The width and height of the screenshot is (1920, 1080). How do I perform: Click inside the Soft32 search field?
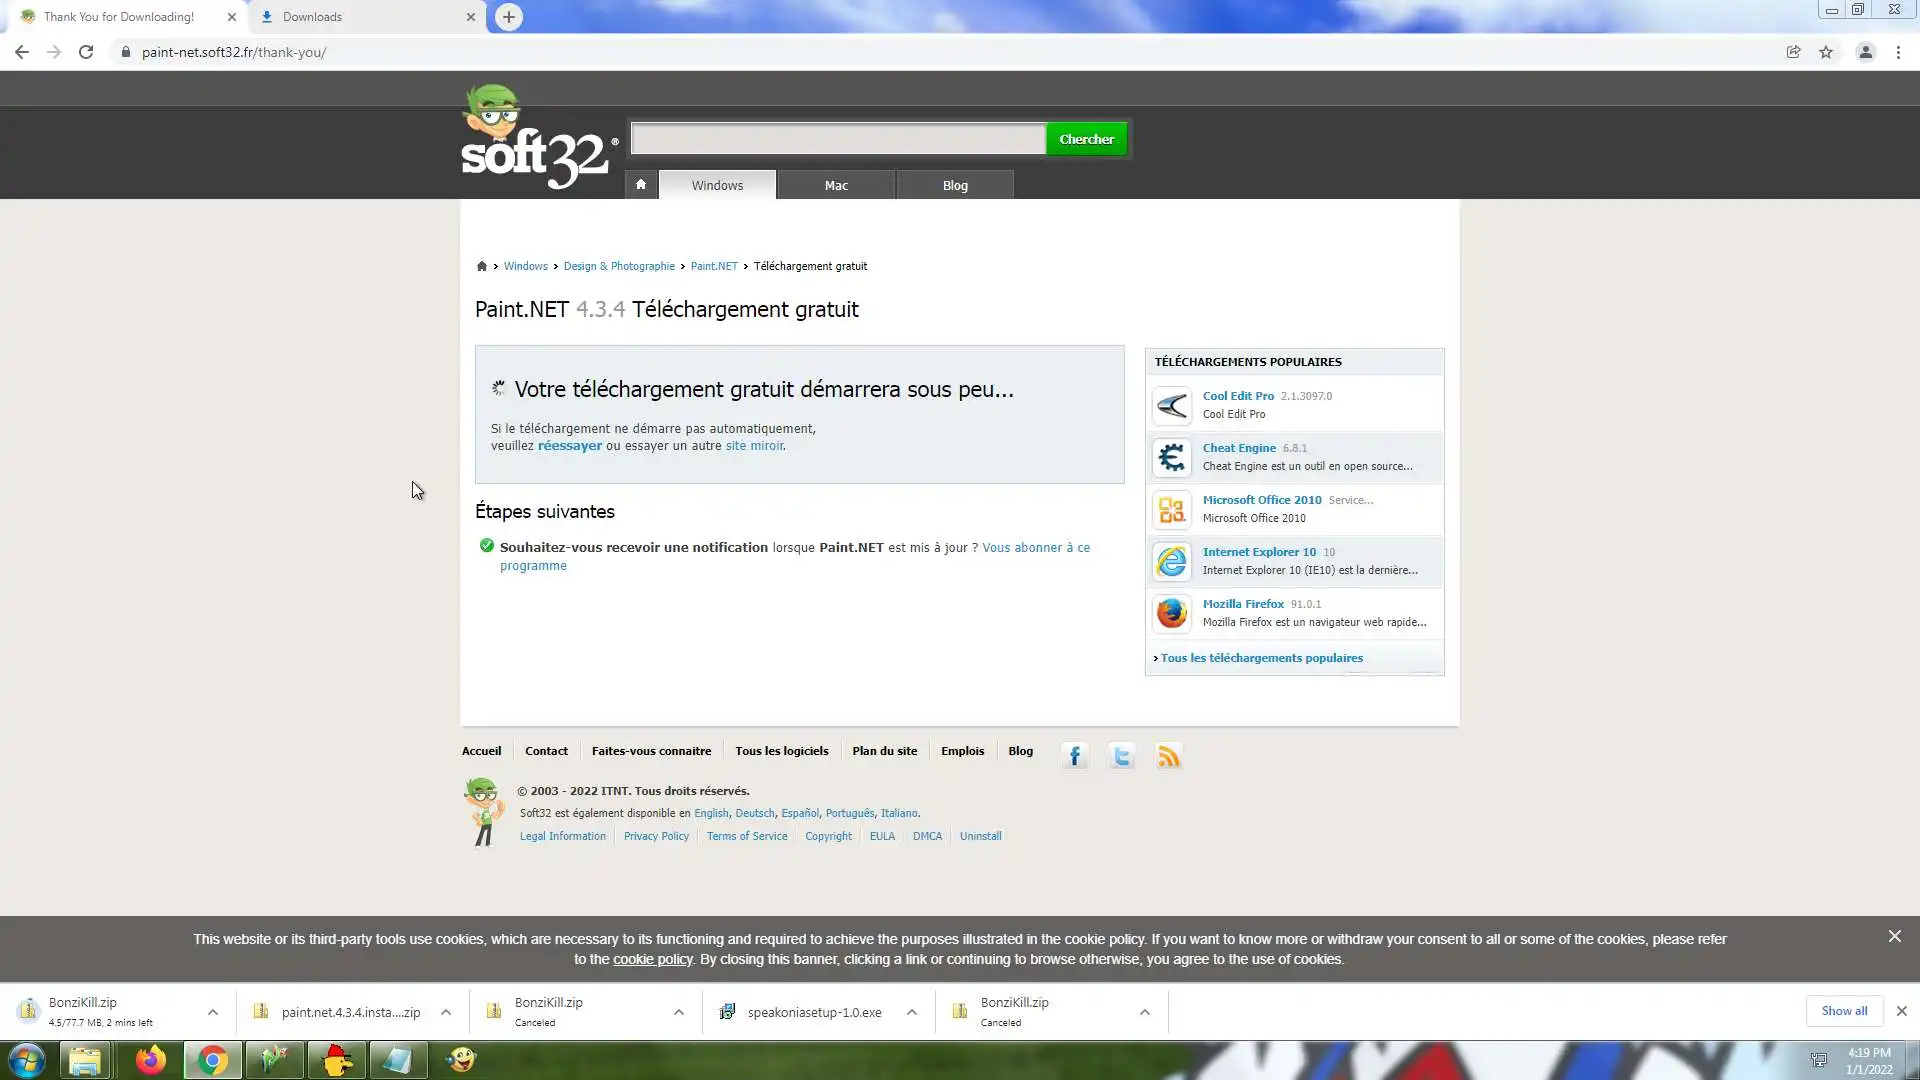tap(838, 139)
